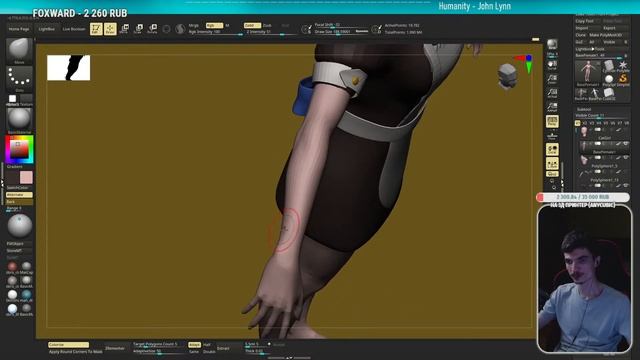
Task: Click the SwitchColor button
Action: (19, 188)
